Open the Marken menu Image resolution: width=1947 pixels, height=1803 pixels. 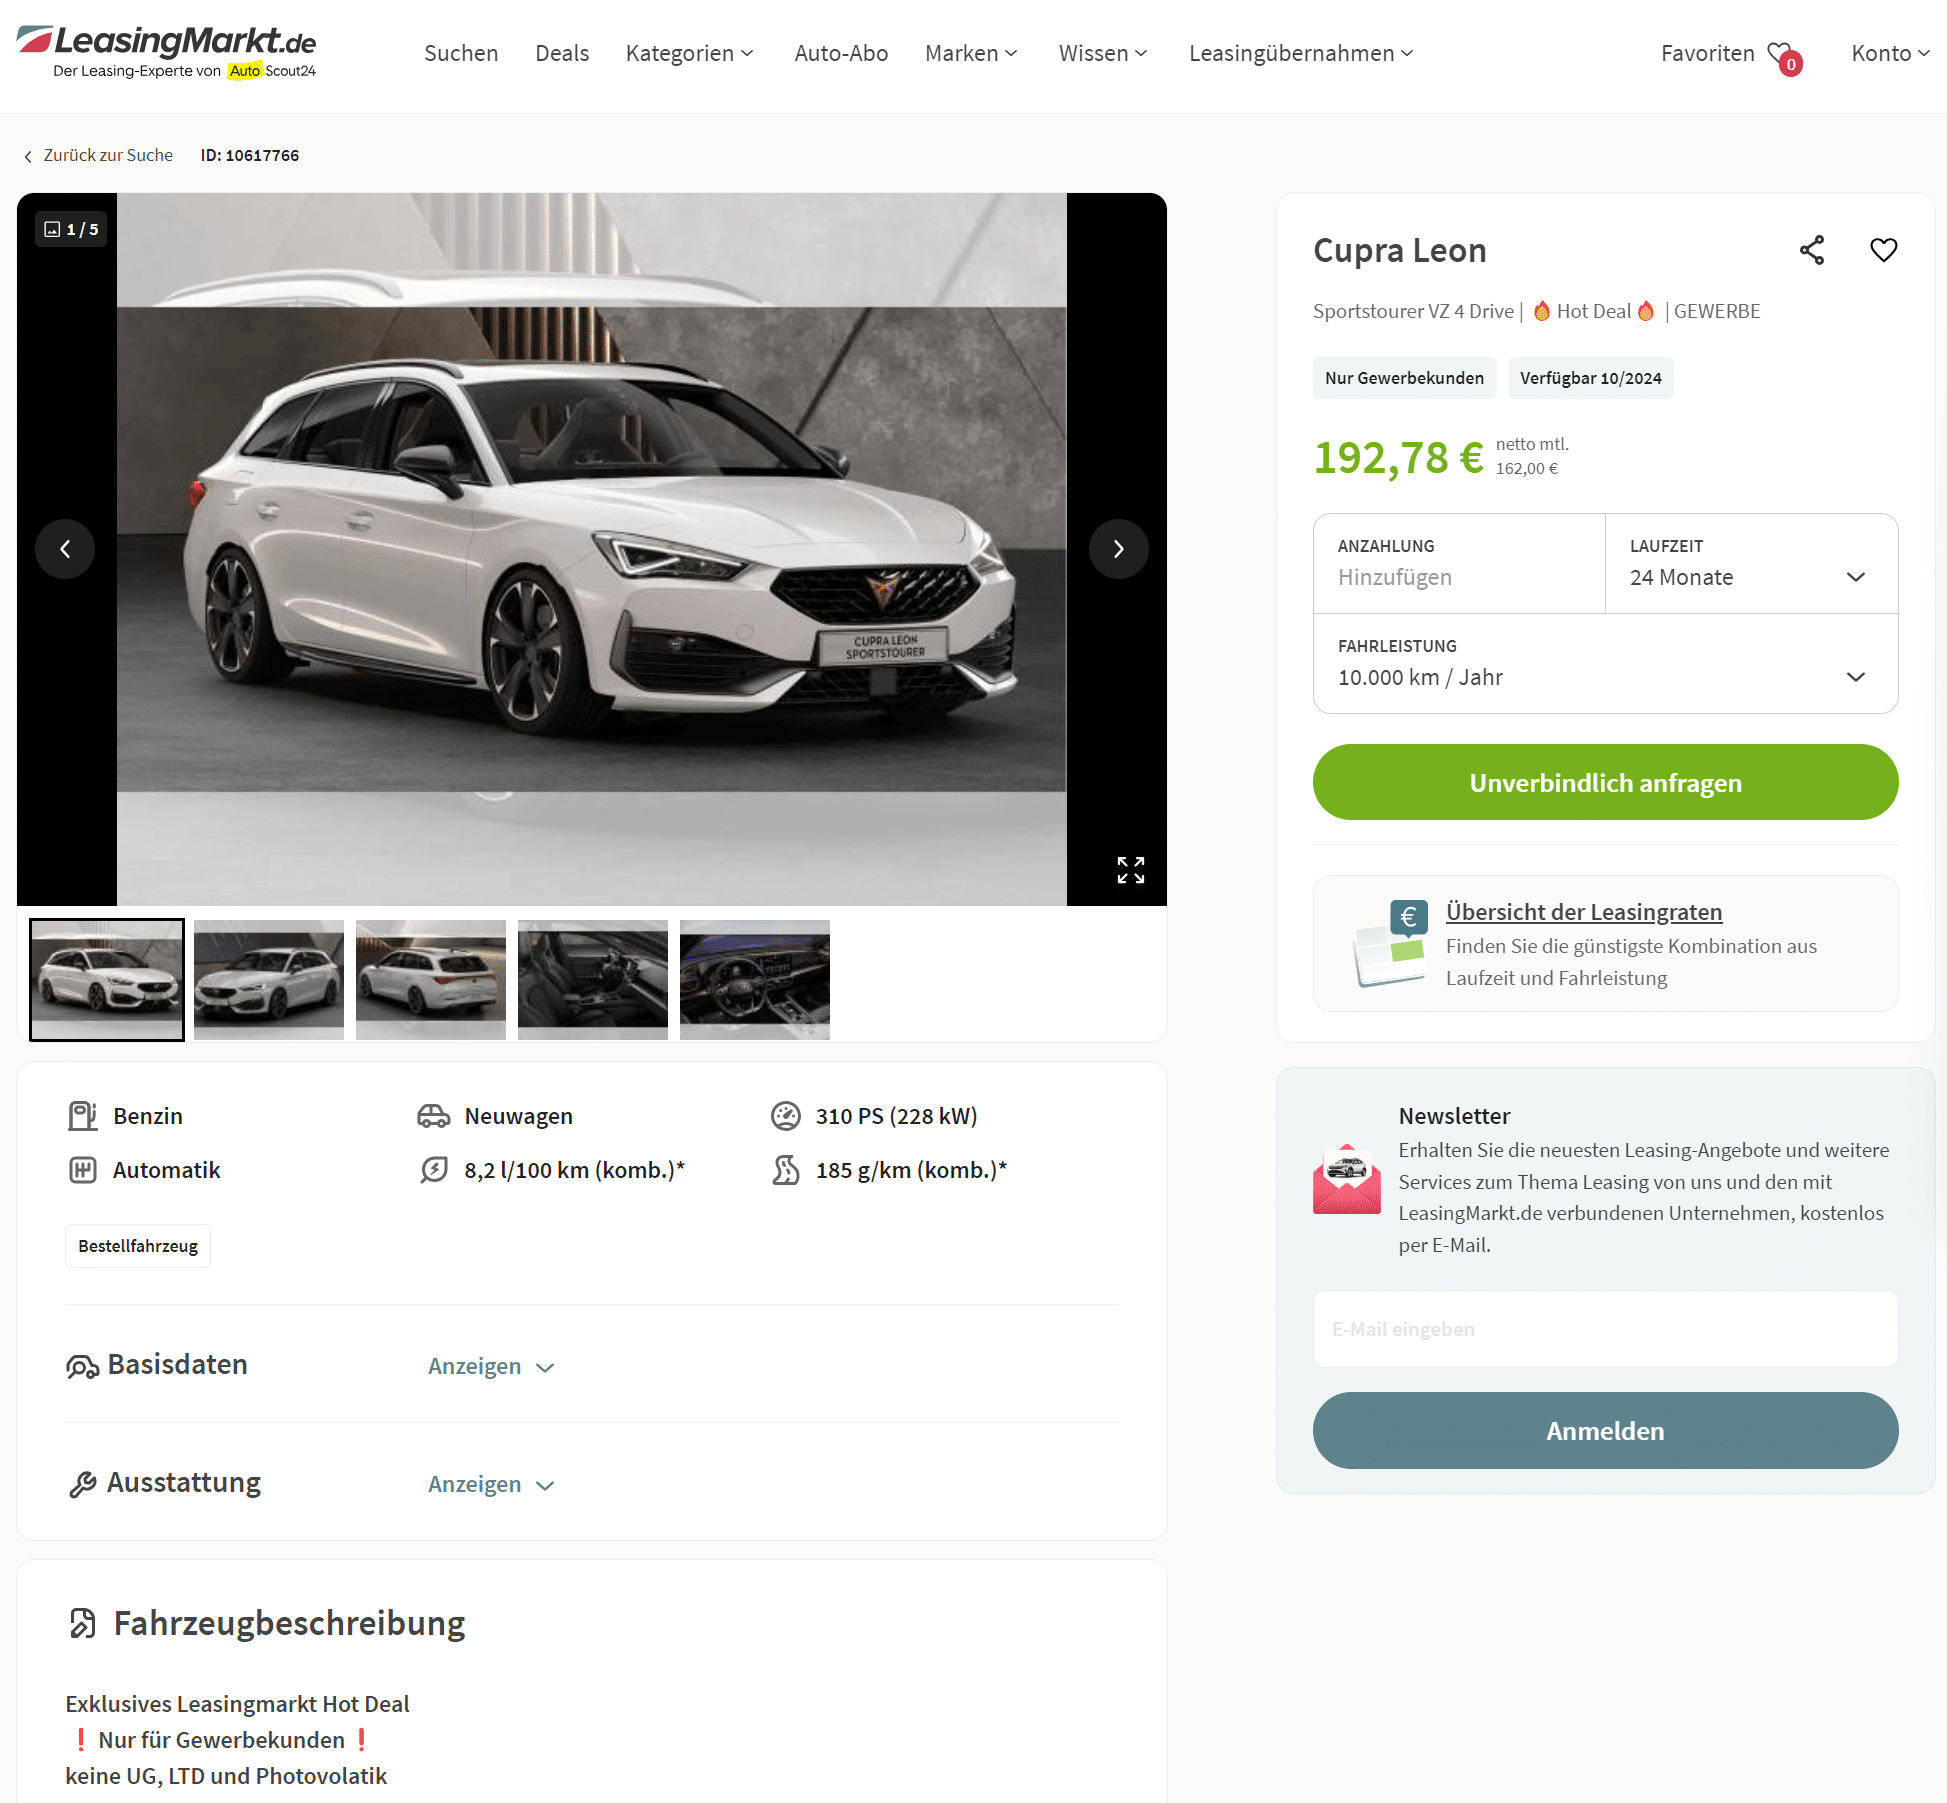971,53
